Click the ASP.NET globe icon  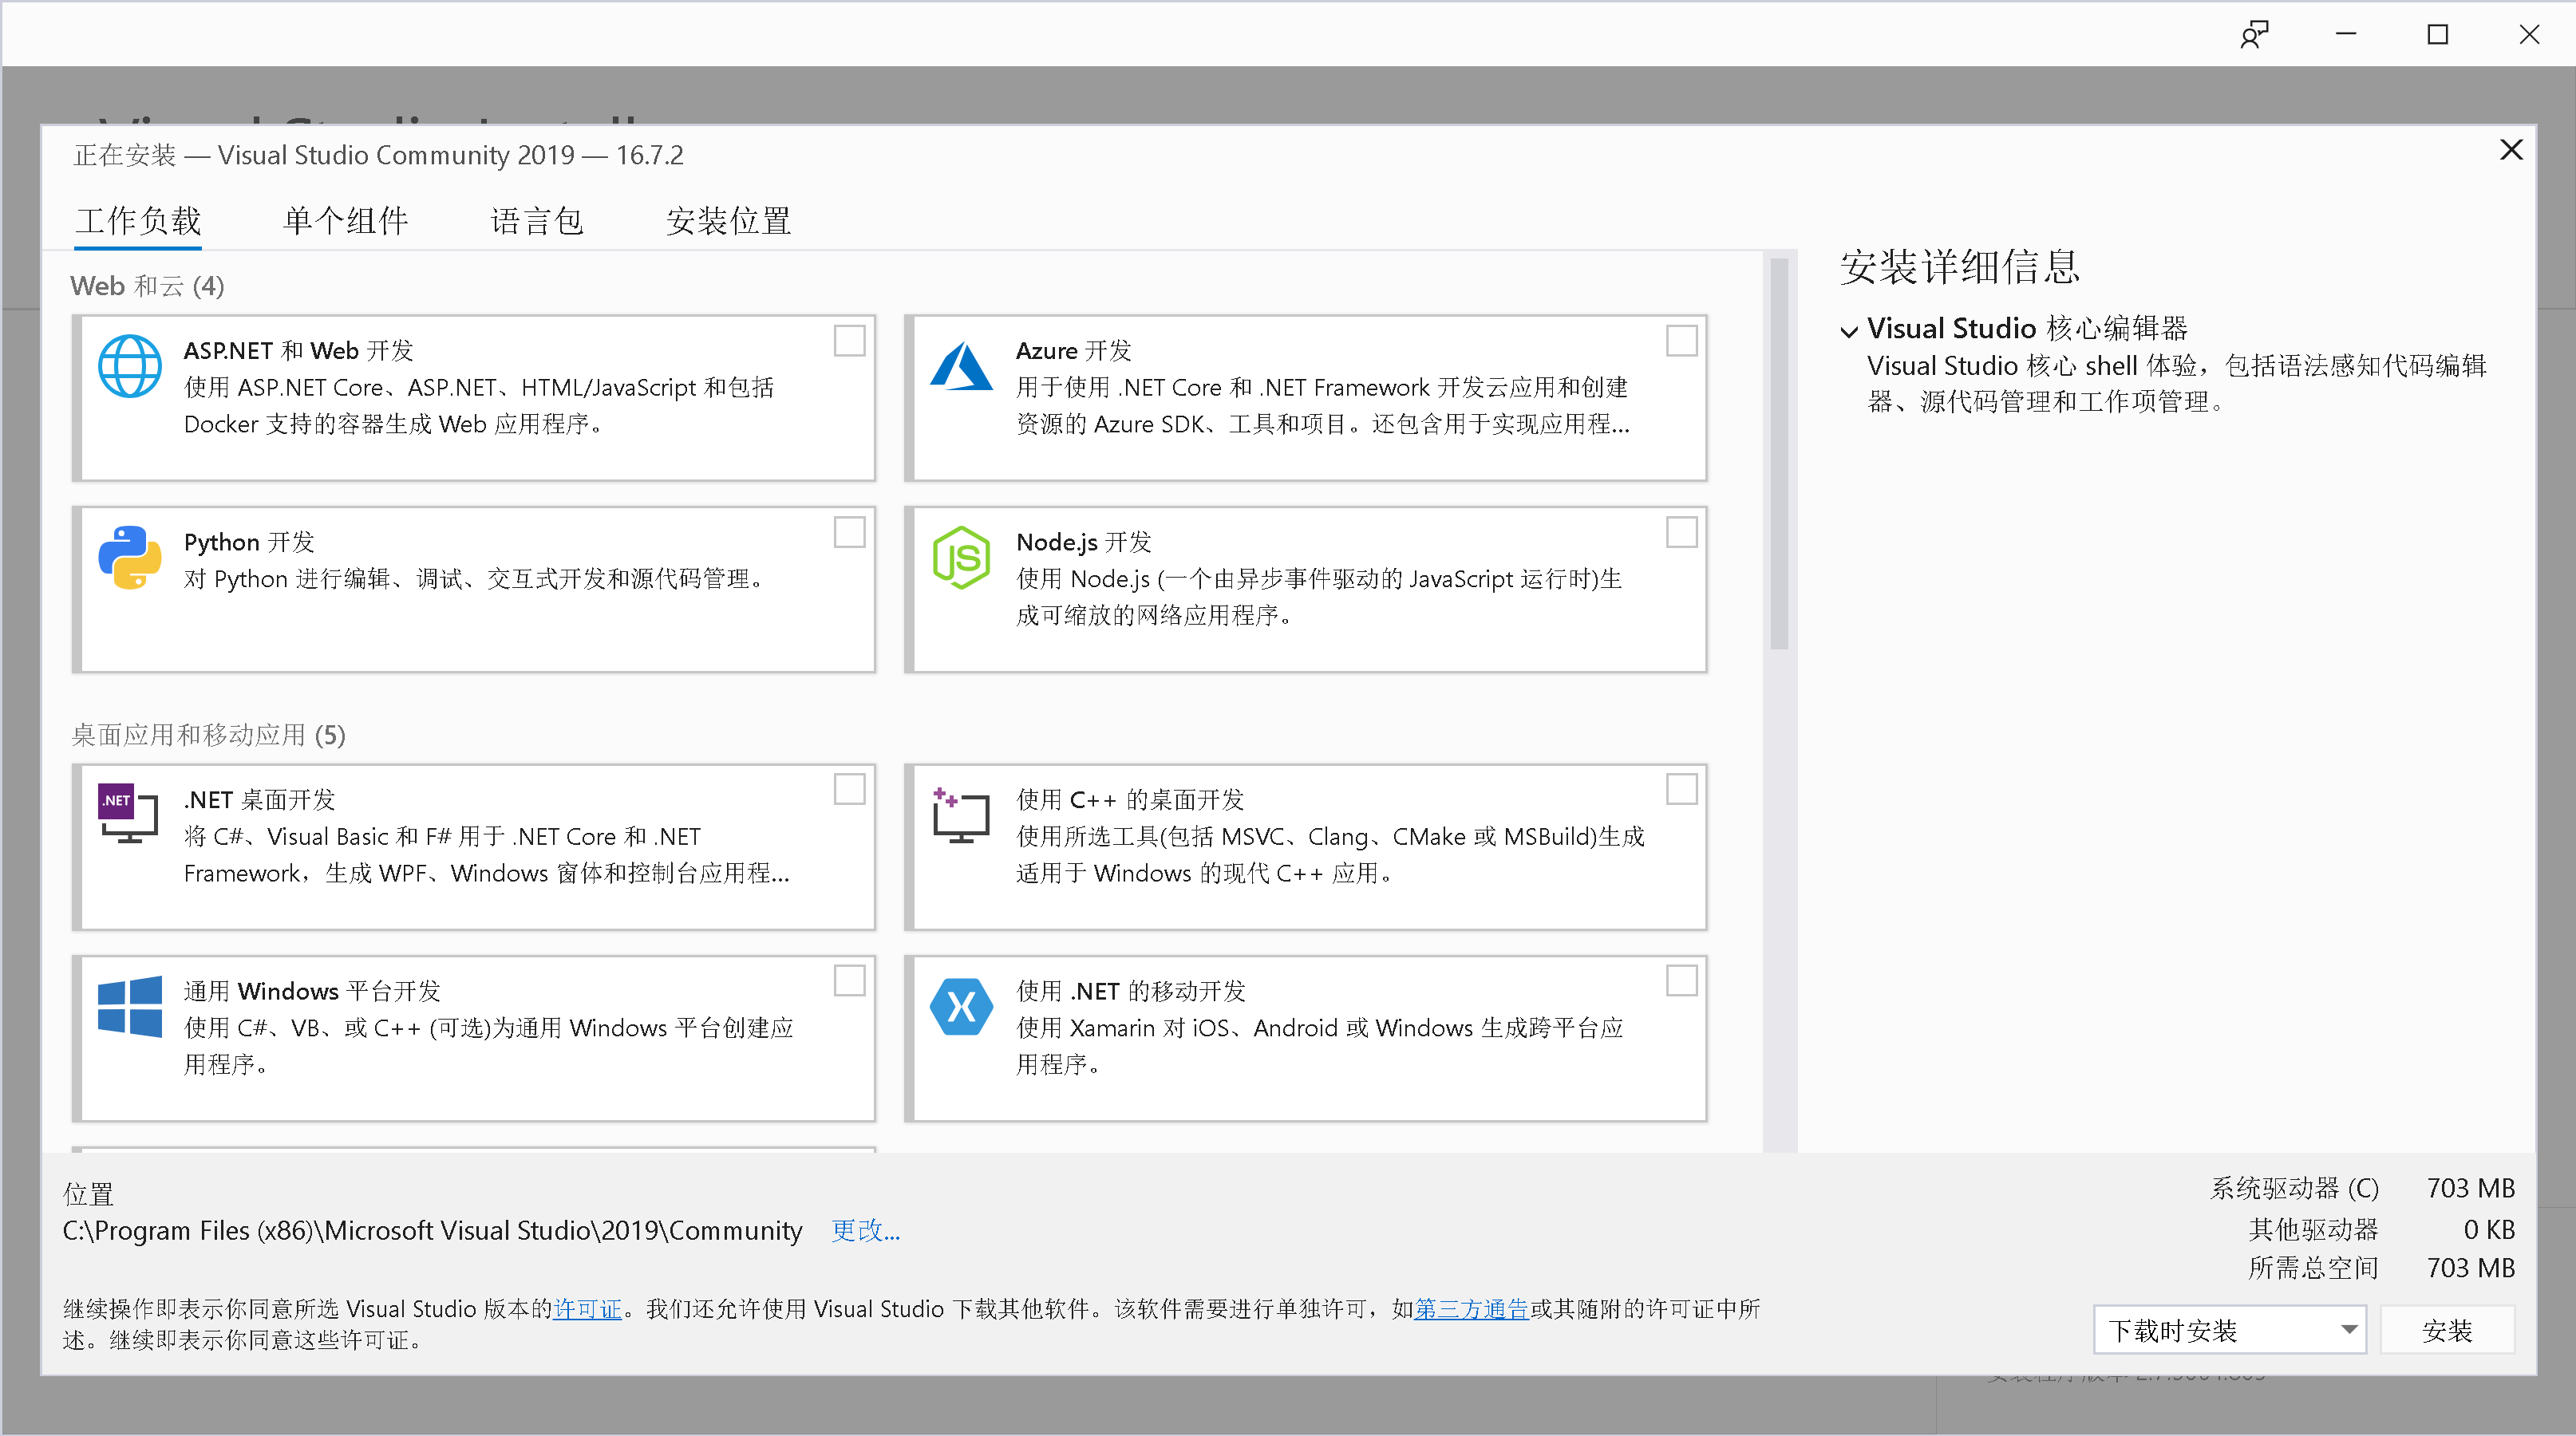130,366
